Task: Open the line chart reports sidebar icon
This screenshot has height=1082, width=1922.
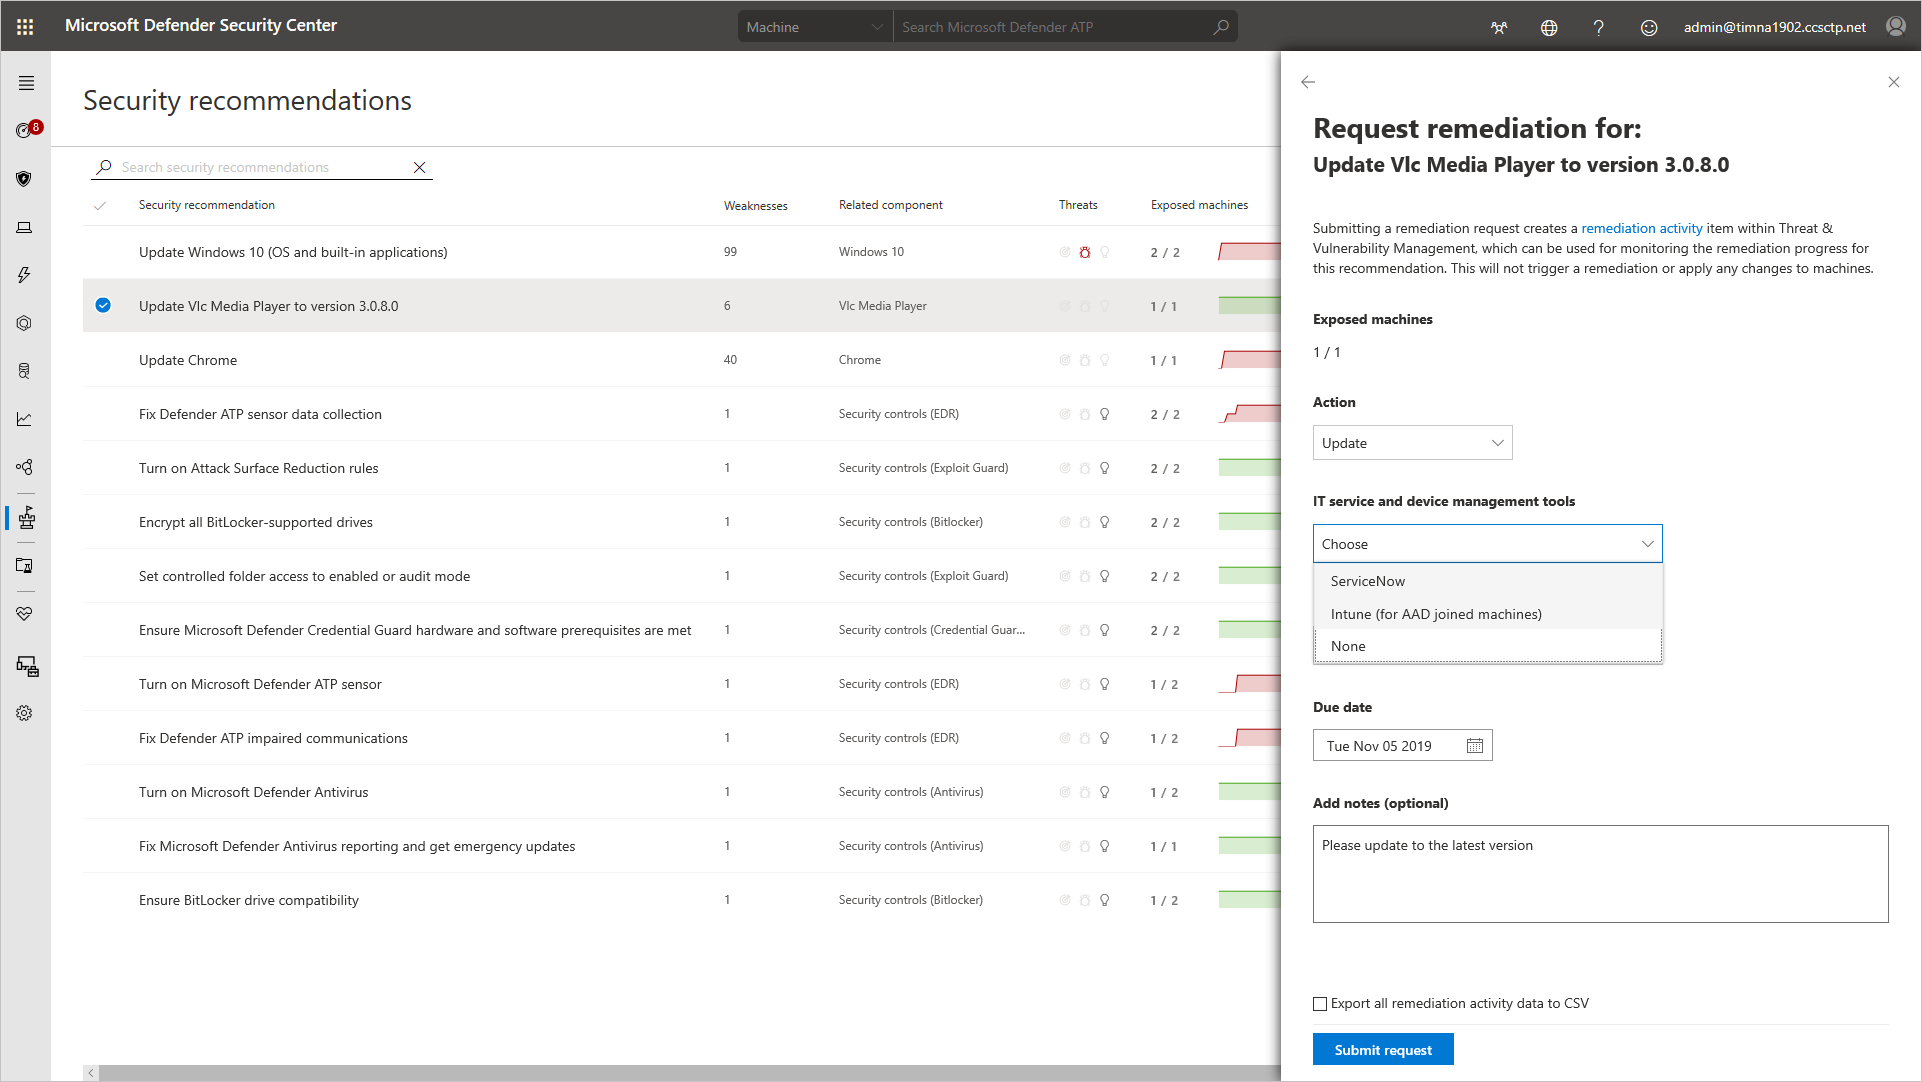Action: tap(24, 419)
